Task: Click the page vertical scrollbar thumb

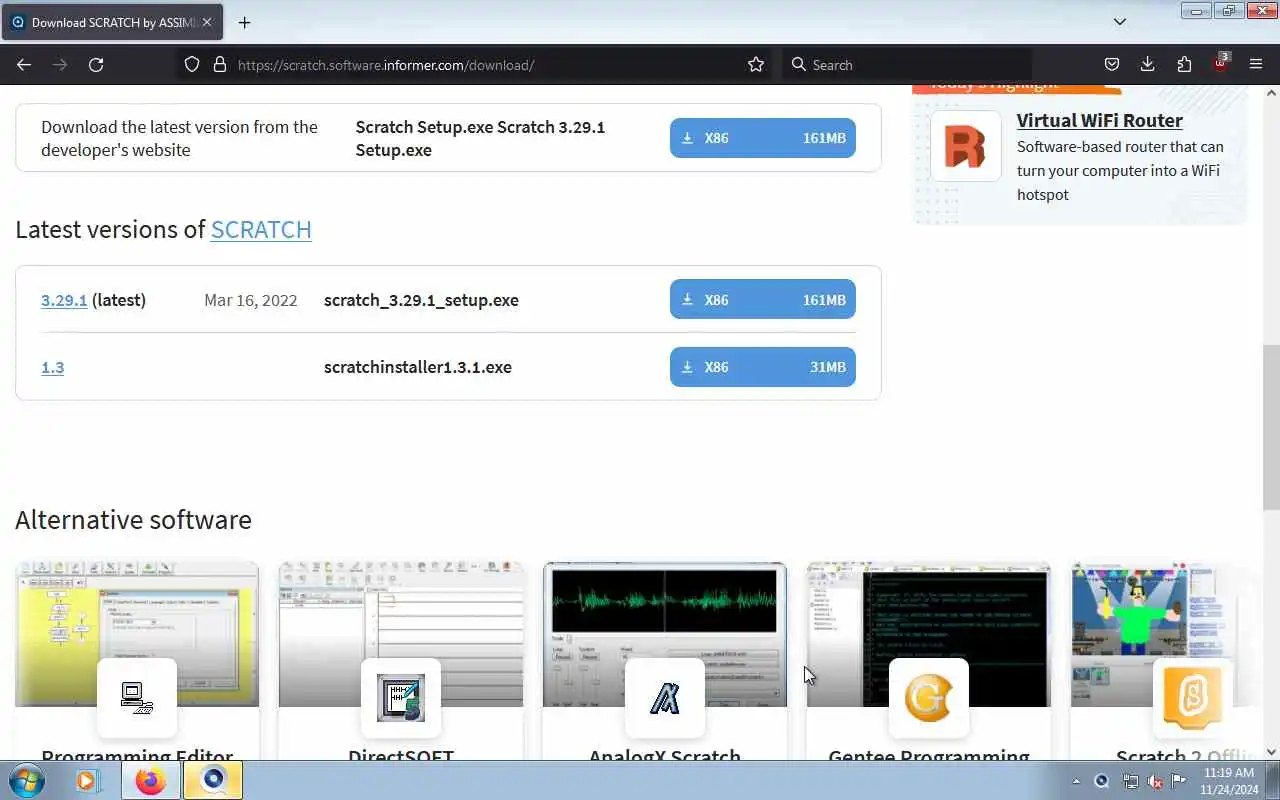Action: click(x=1271, y=430)
